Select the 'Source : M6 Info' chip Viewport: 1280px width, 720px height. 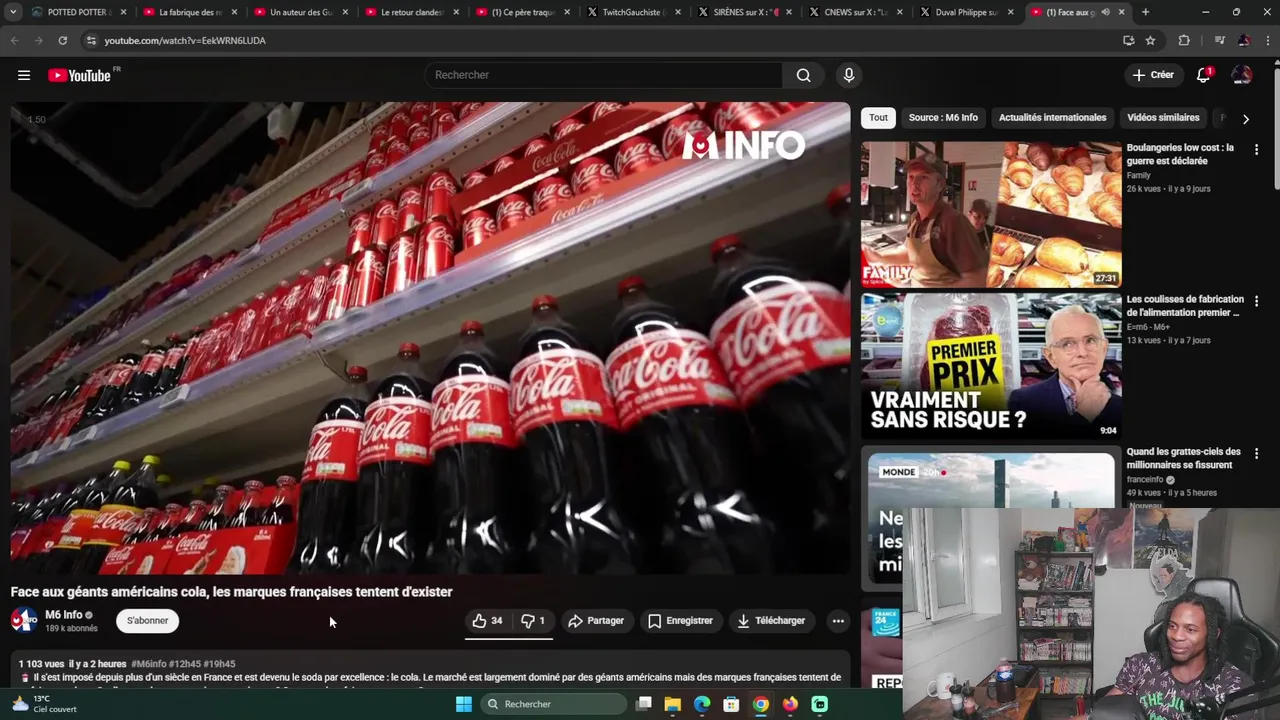click(x=943, y=118)
